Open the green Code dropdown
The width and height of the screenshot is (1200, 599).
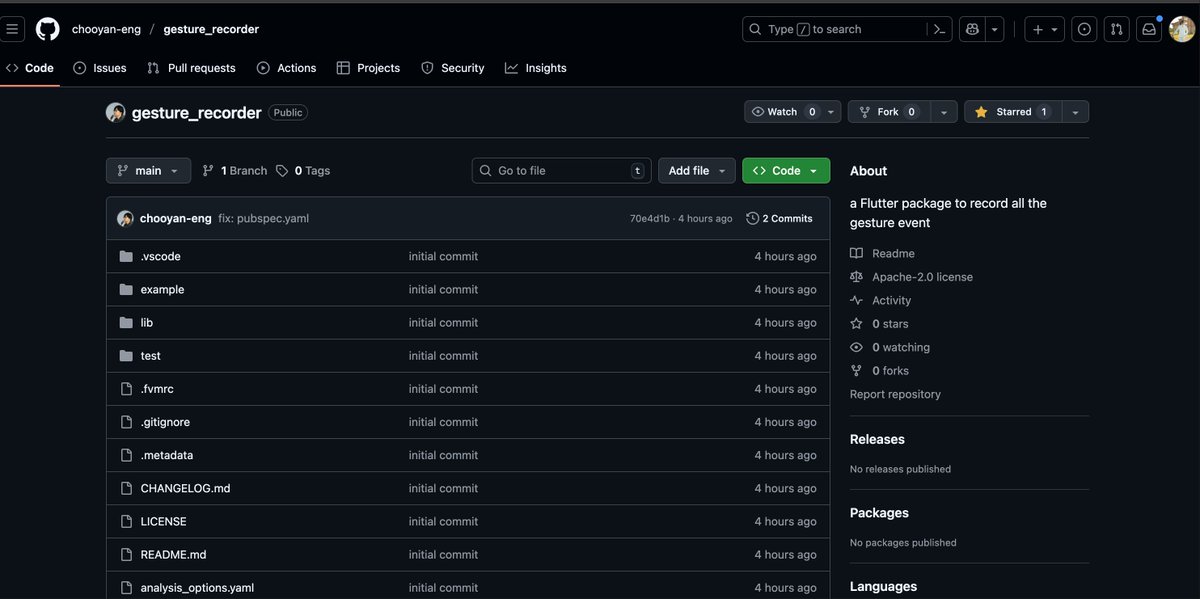coord(786,171)
